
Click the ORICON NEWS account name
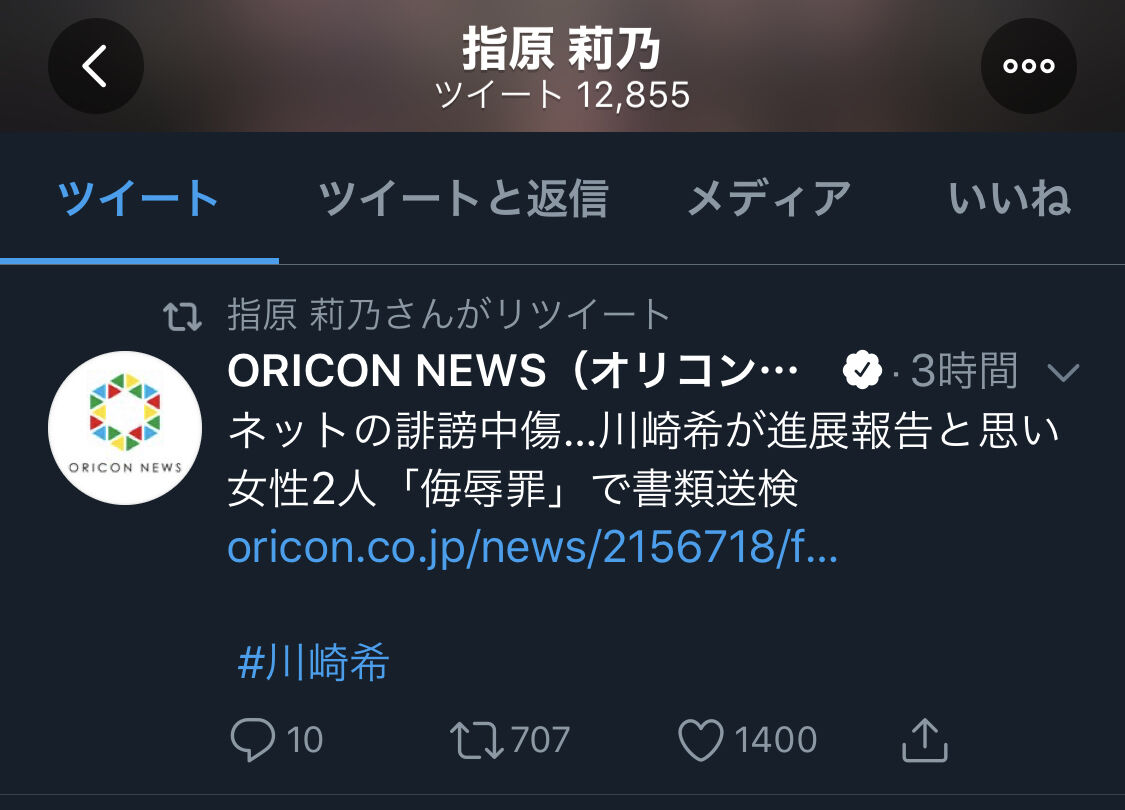click(x=513, y=371)
